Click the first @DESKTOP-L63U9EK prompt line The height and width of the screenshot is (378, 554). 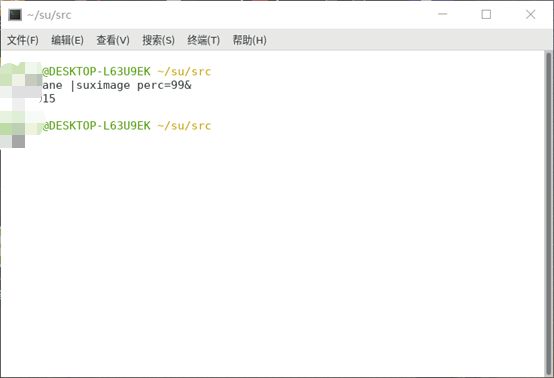(126, 72)
